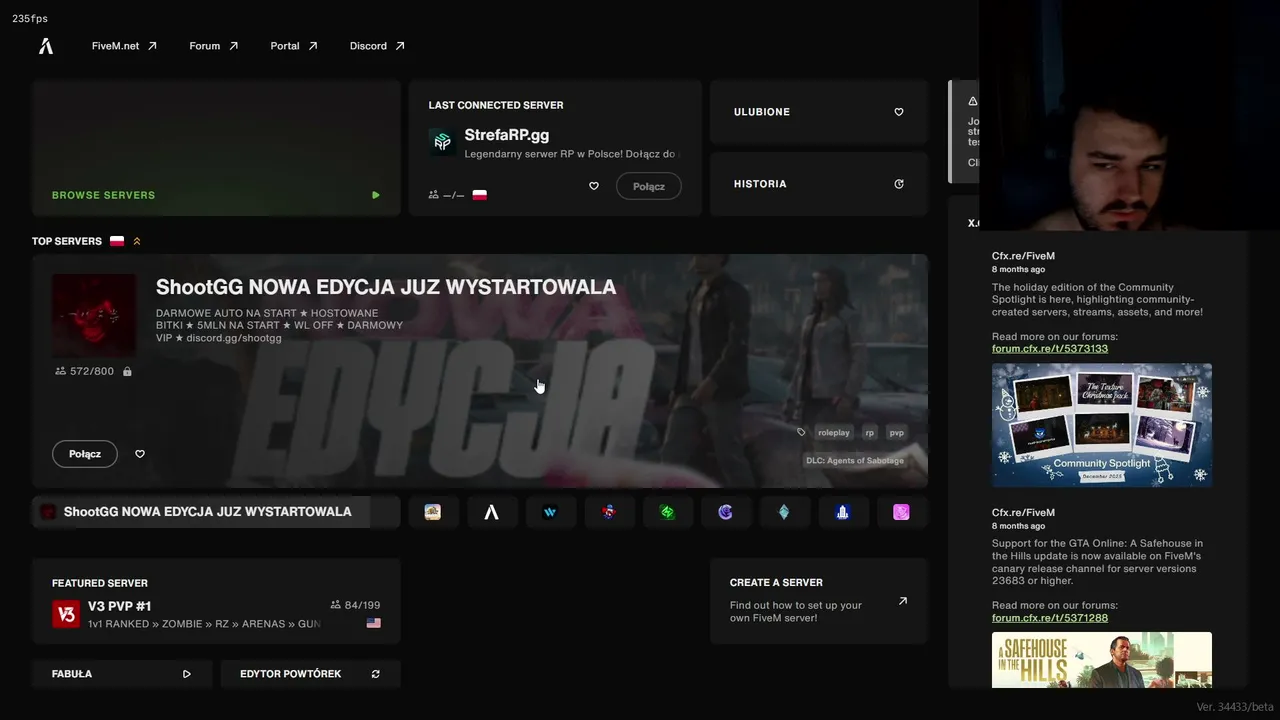Image resolution: width=1280 pixels, height=720 pixels.
Task: Connect to ShootGG with its Połącz button
Action: [x=85, y=454]
